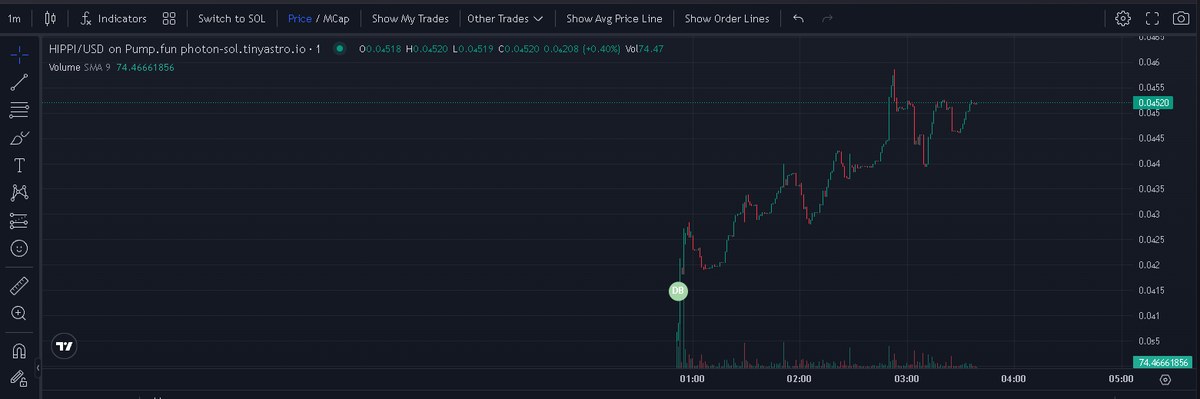Toggle magnet snapping mode
1200x399 pixels.
19,351
